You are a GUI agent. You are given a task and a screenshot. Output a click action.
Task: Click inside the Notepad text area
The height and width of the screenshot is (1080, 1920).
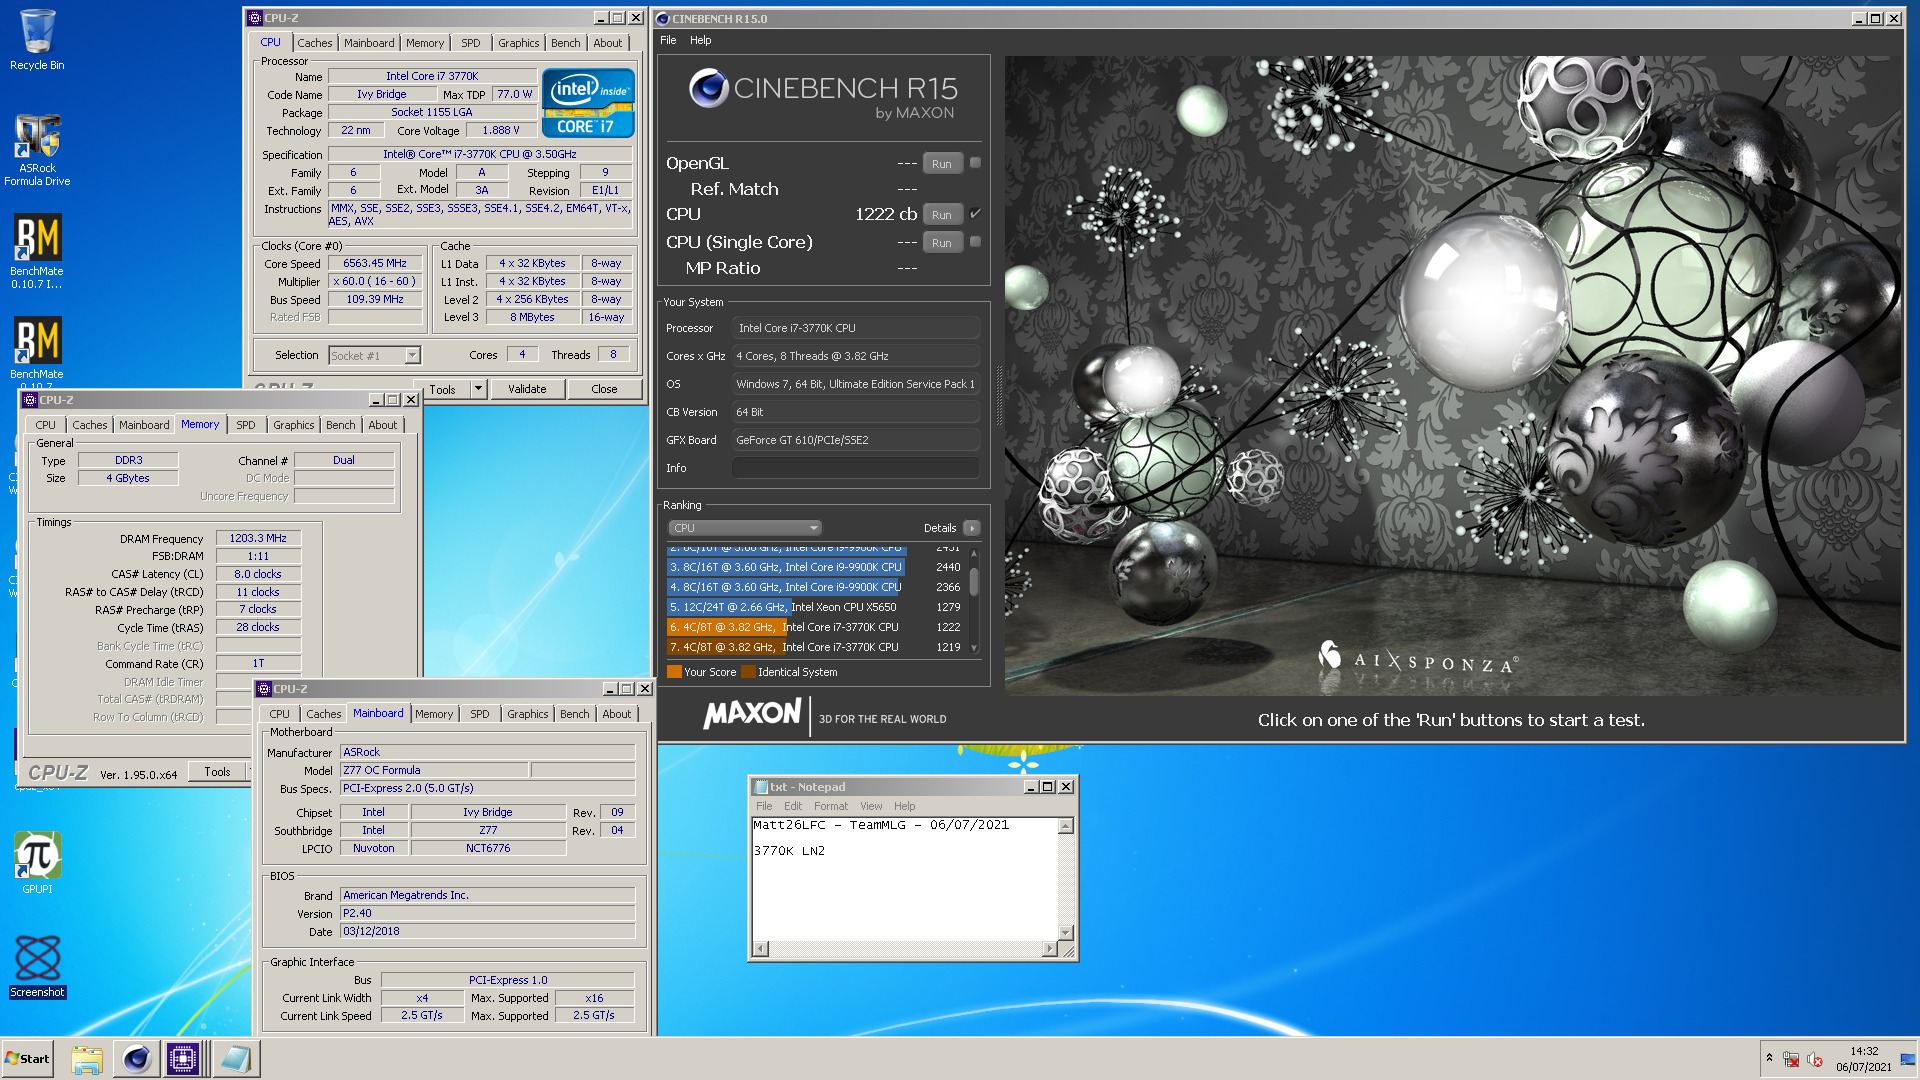905,880
